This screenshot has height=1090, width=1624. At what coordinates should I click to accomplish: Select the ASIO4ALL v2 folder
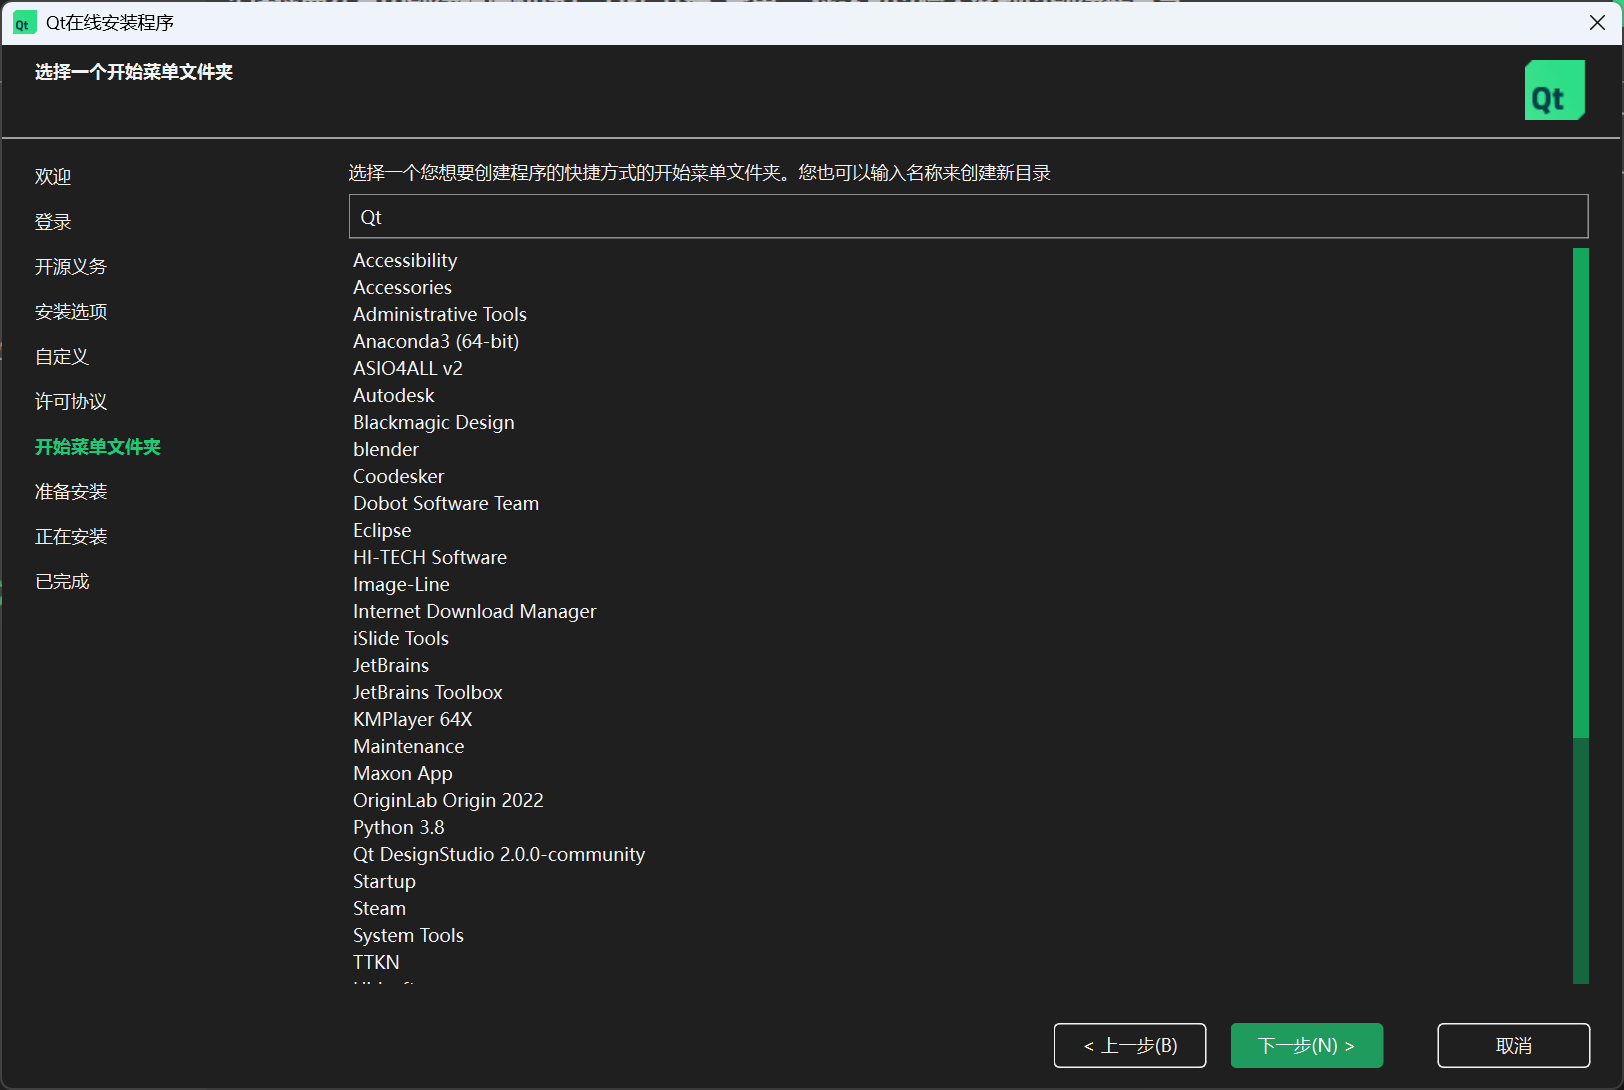(407, 368)
